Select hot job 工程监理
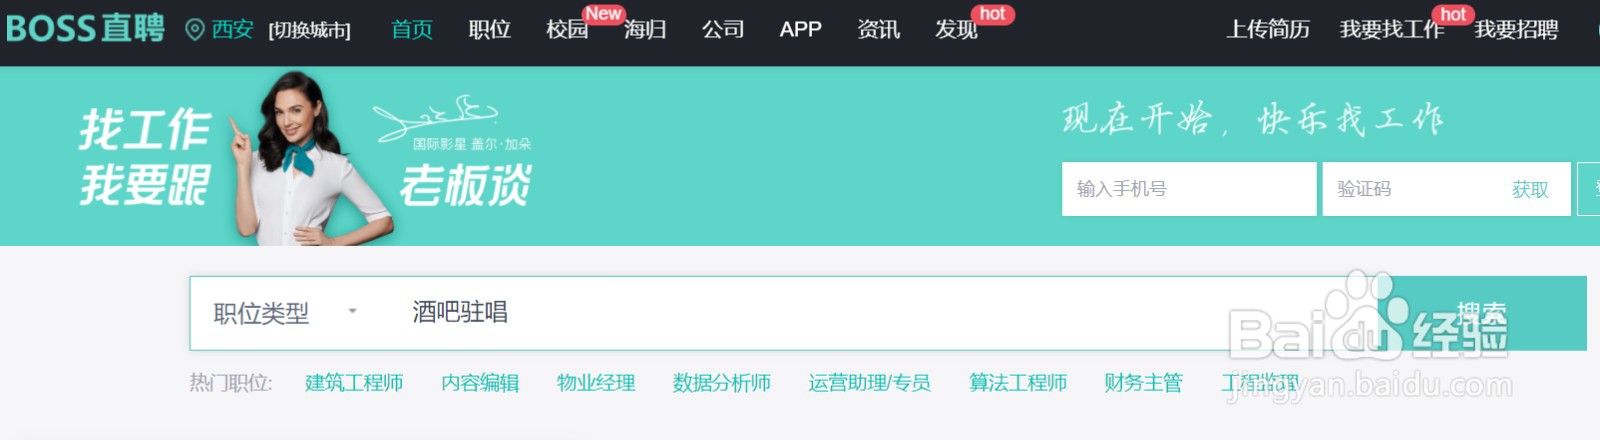The width and height of the screenshot is (1600, 440). [1260, 383]
